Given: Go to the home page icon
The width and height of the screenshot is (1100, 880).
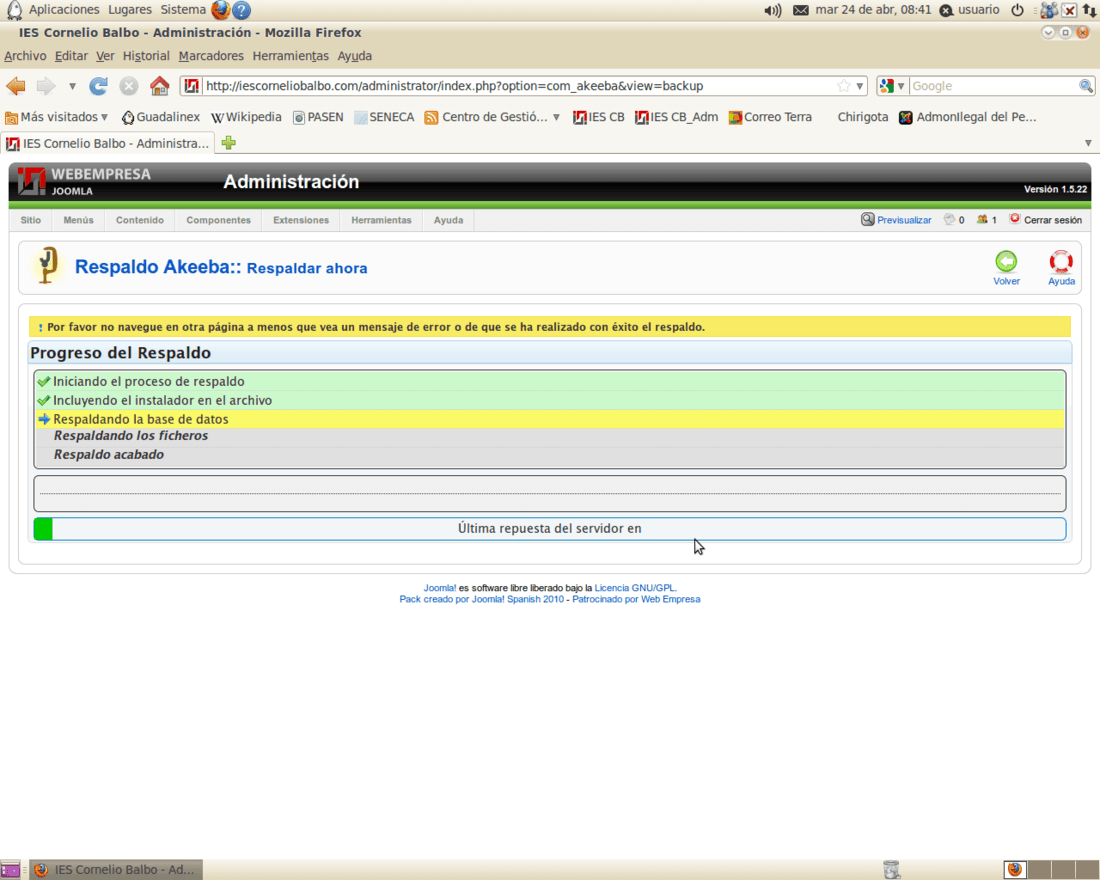Looking at the screenshot, I should (160, 86).
